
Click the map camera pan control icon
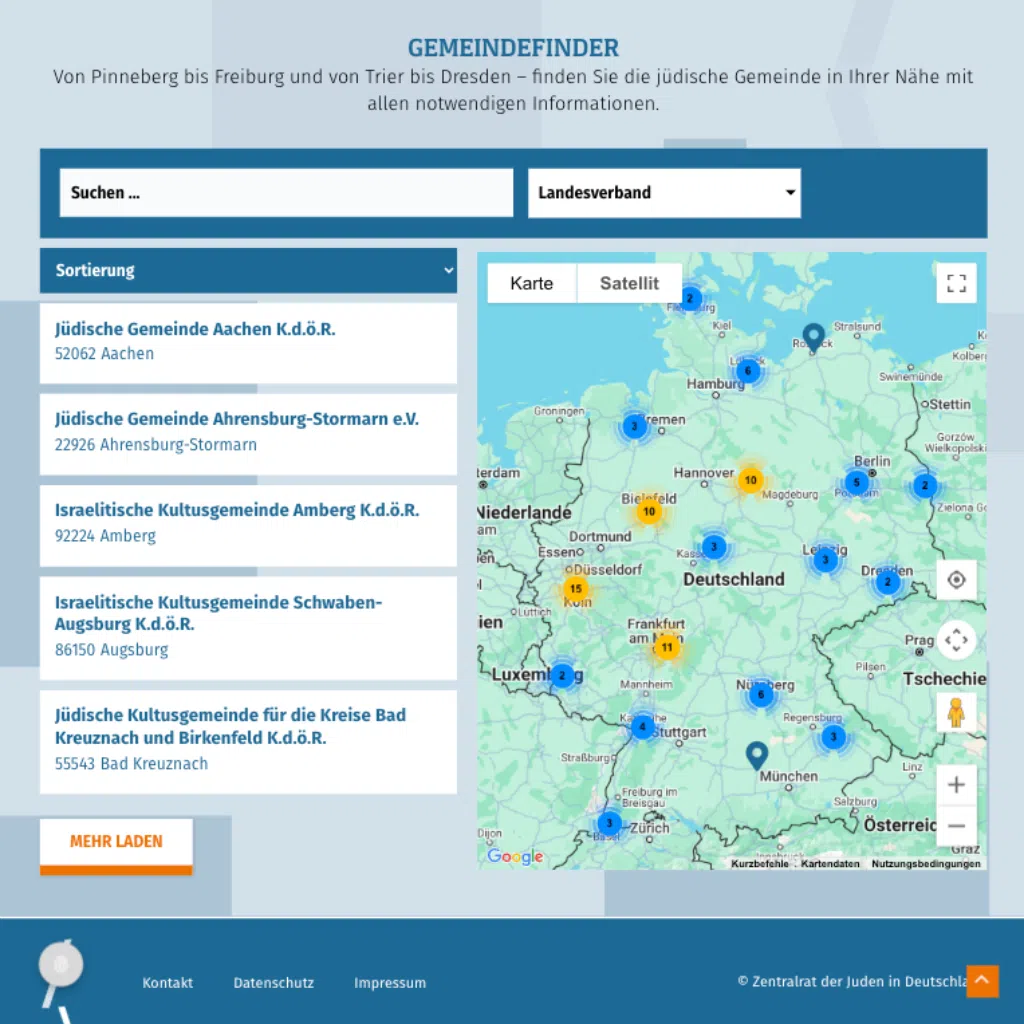(x=956, y=640)
